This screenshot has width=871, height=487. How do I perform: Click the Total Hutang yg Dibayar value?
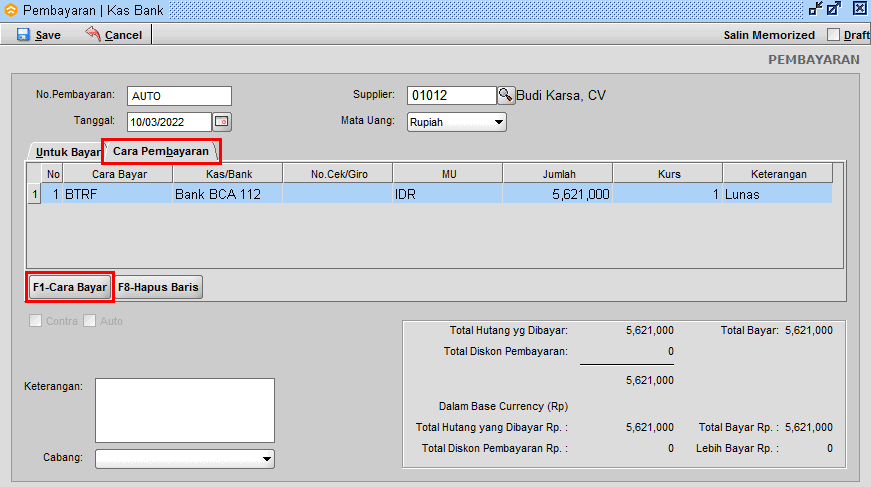(650, 330)
